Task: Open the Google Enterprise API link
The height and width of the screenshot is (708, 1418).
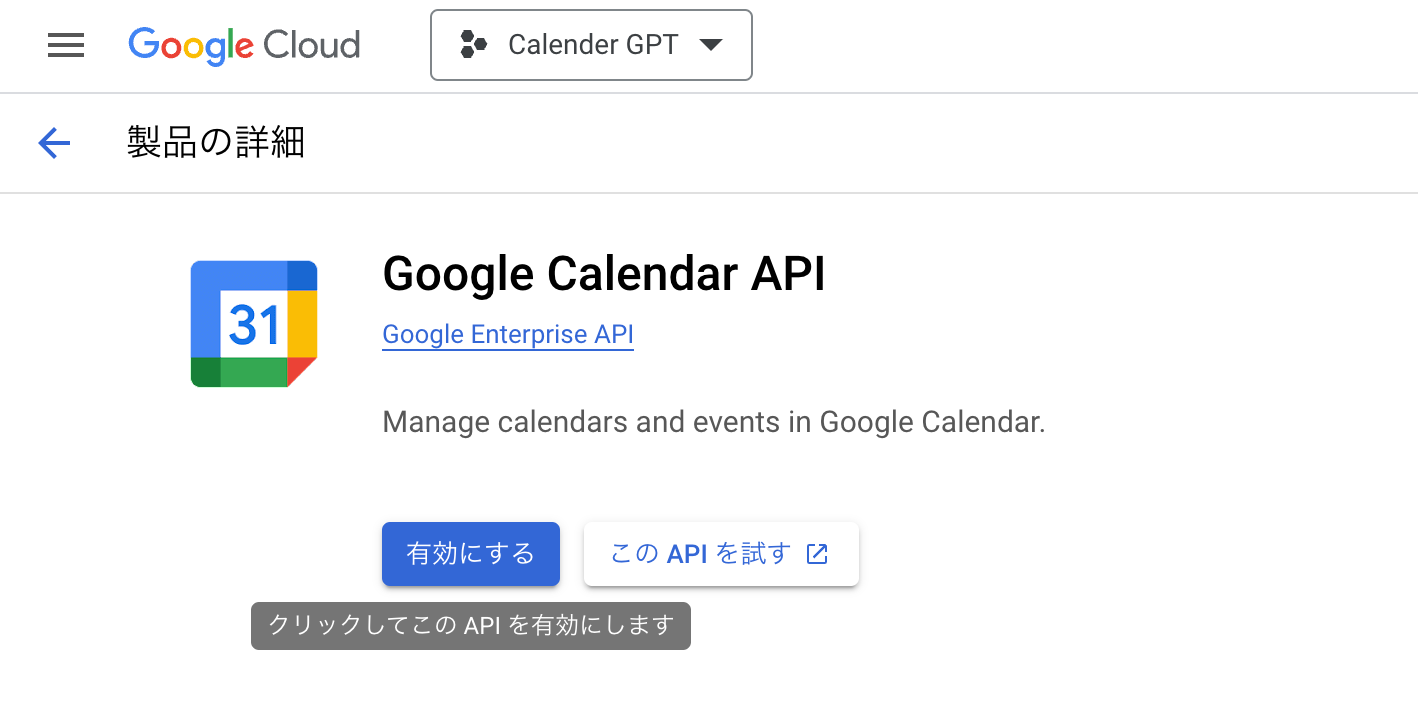Action: 508,334
